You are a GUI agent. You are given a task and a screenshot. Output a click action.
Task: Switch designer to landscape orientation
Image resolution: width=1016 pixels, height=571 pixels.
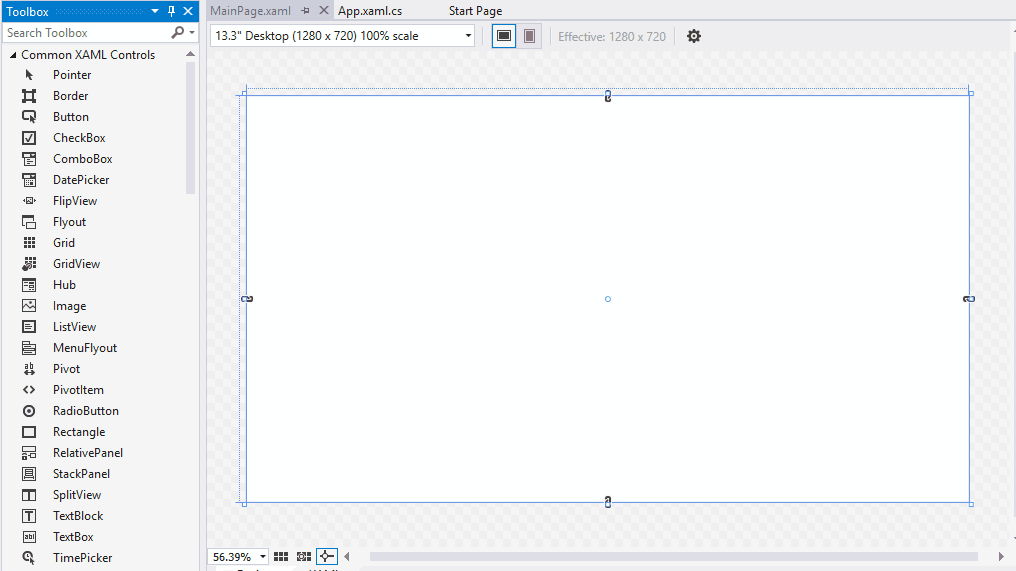point(503,36)
